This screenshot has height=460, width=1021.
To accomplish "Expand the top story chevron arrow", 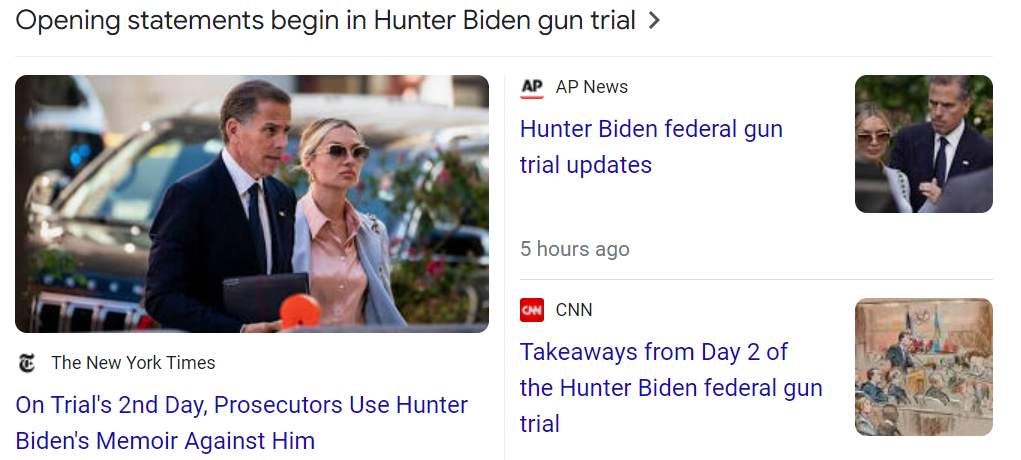I will tap(655, 21).
